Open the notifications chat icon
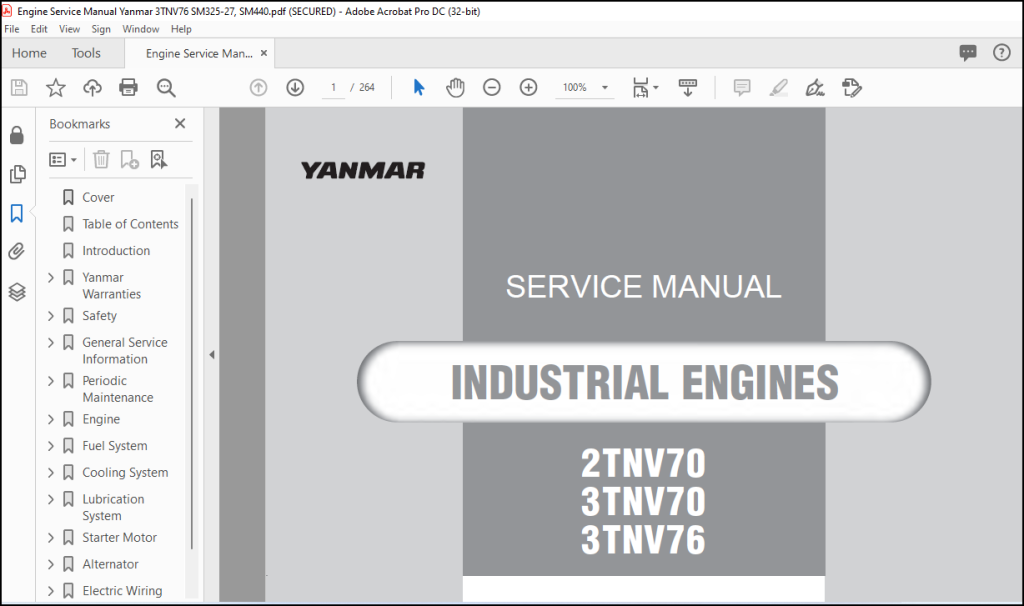This screenshot has height=606, width=1024. pyautogui.click(x=968, y=53)
